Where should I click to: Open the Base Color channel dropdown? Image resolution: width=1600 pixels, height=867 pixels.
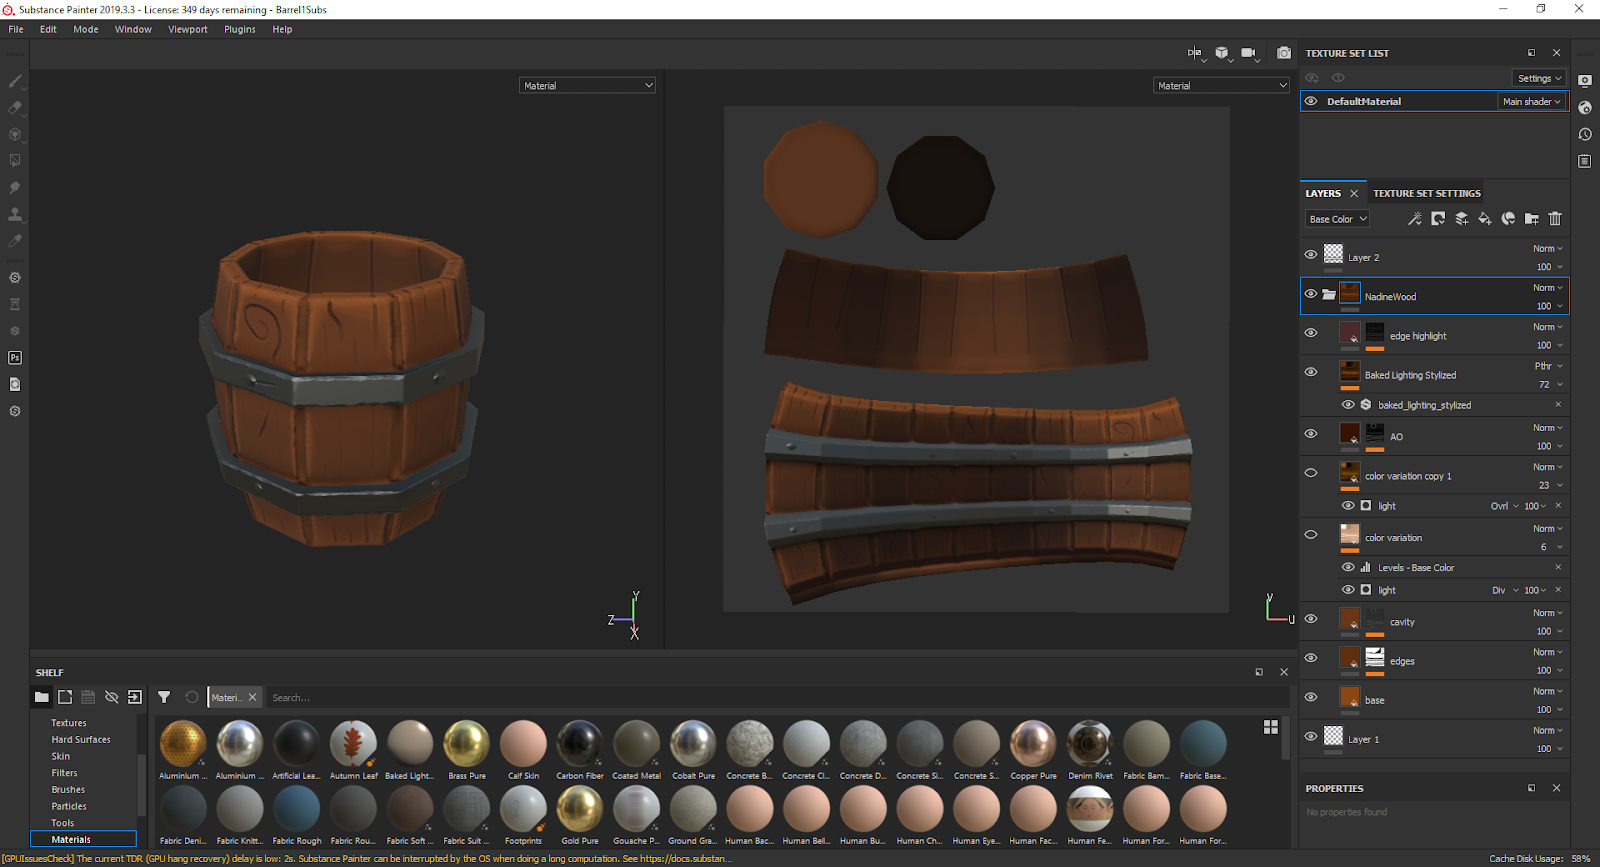pos(1337,219)
